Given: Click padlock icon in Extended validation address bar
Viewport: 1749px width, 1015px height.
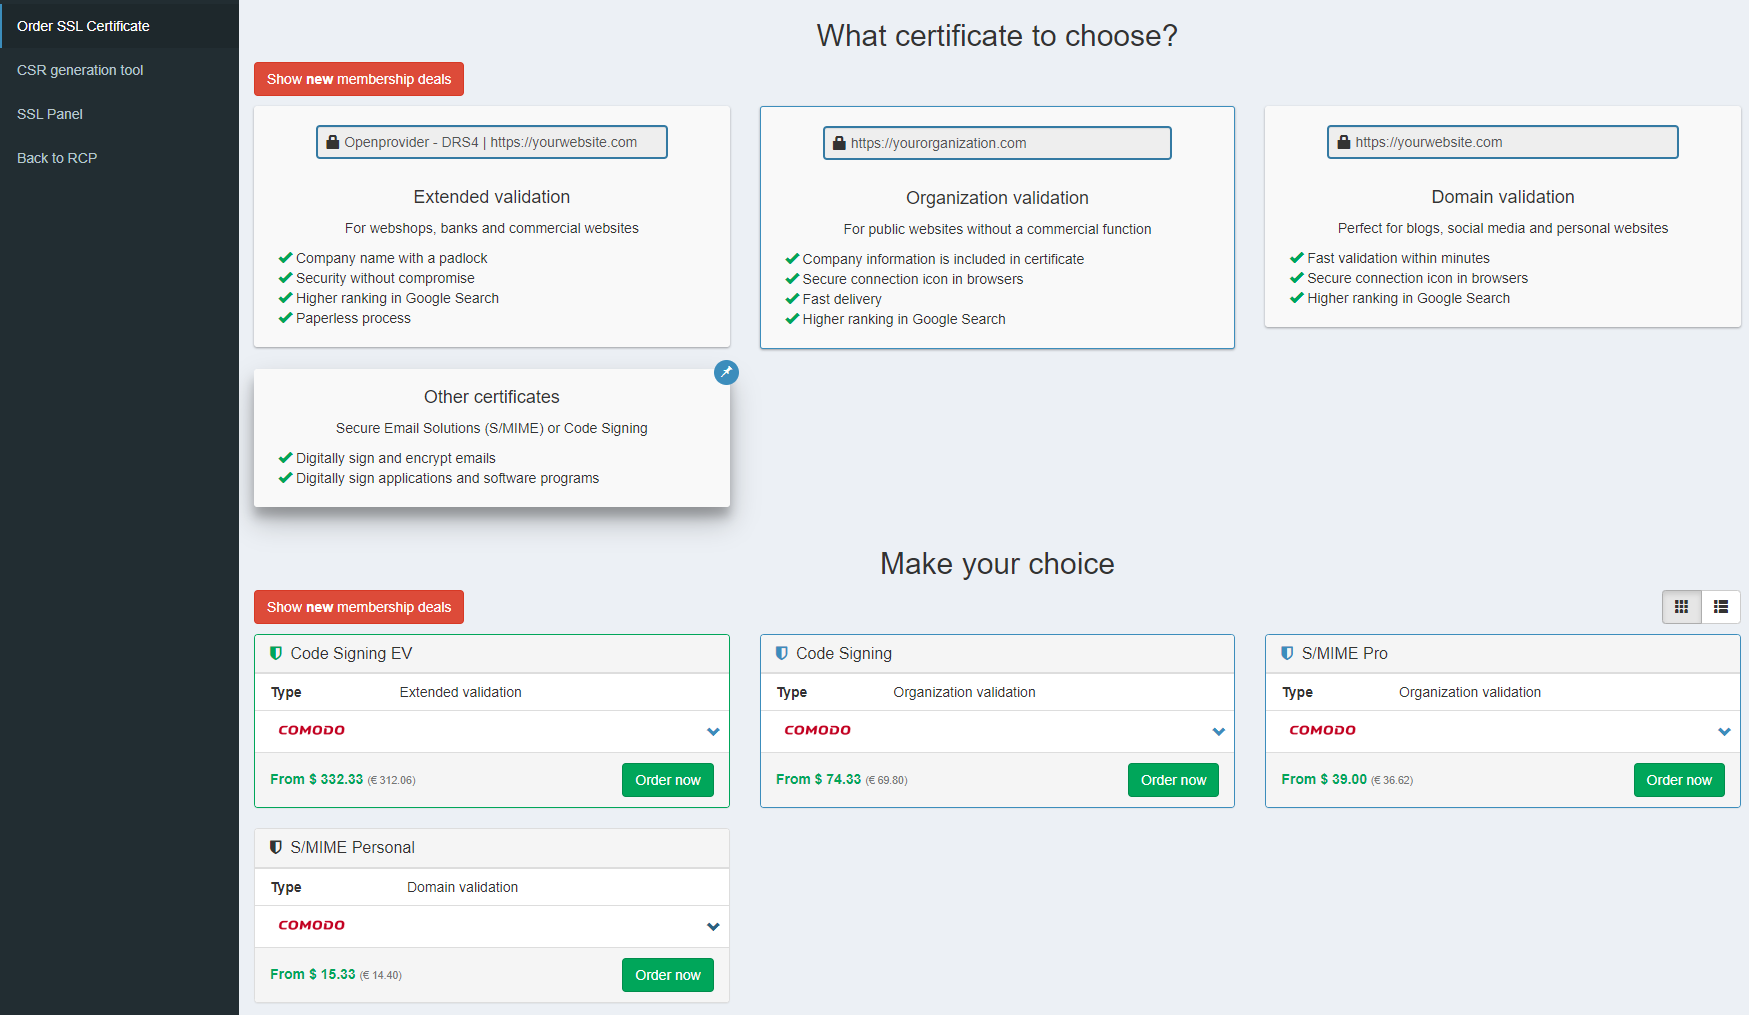Looking at the screenshot, I should pyautogui.click(x=333, y=142).
